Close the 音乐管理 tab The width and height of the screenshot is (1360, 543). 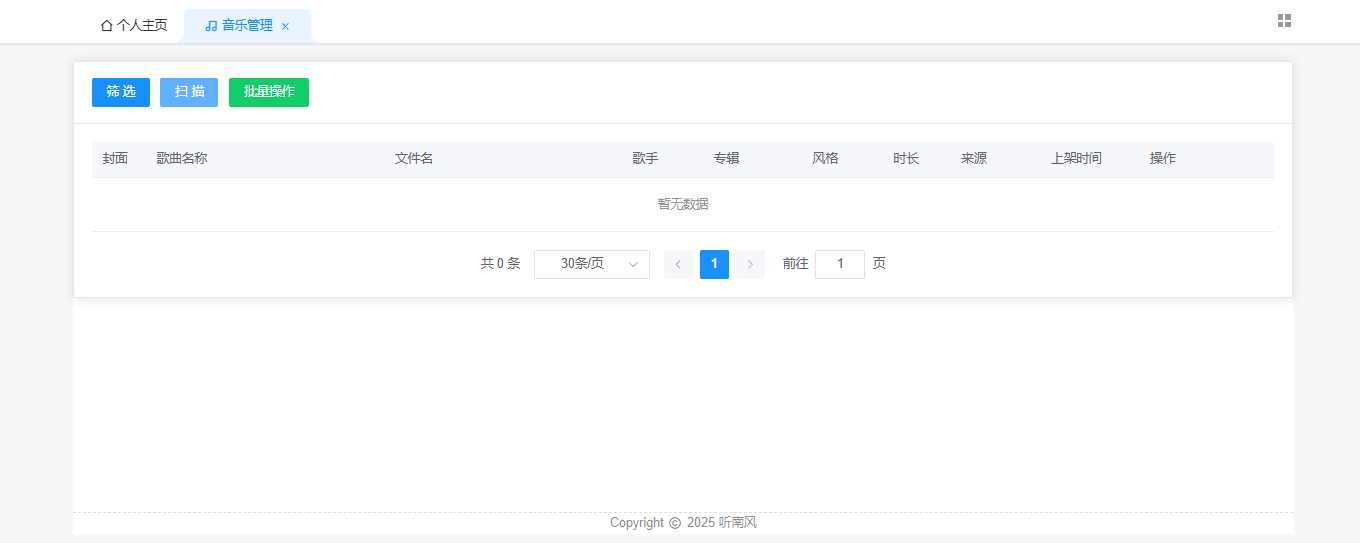[285, 27]
